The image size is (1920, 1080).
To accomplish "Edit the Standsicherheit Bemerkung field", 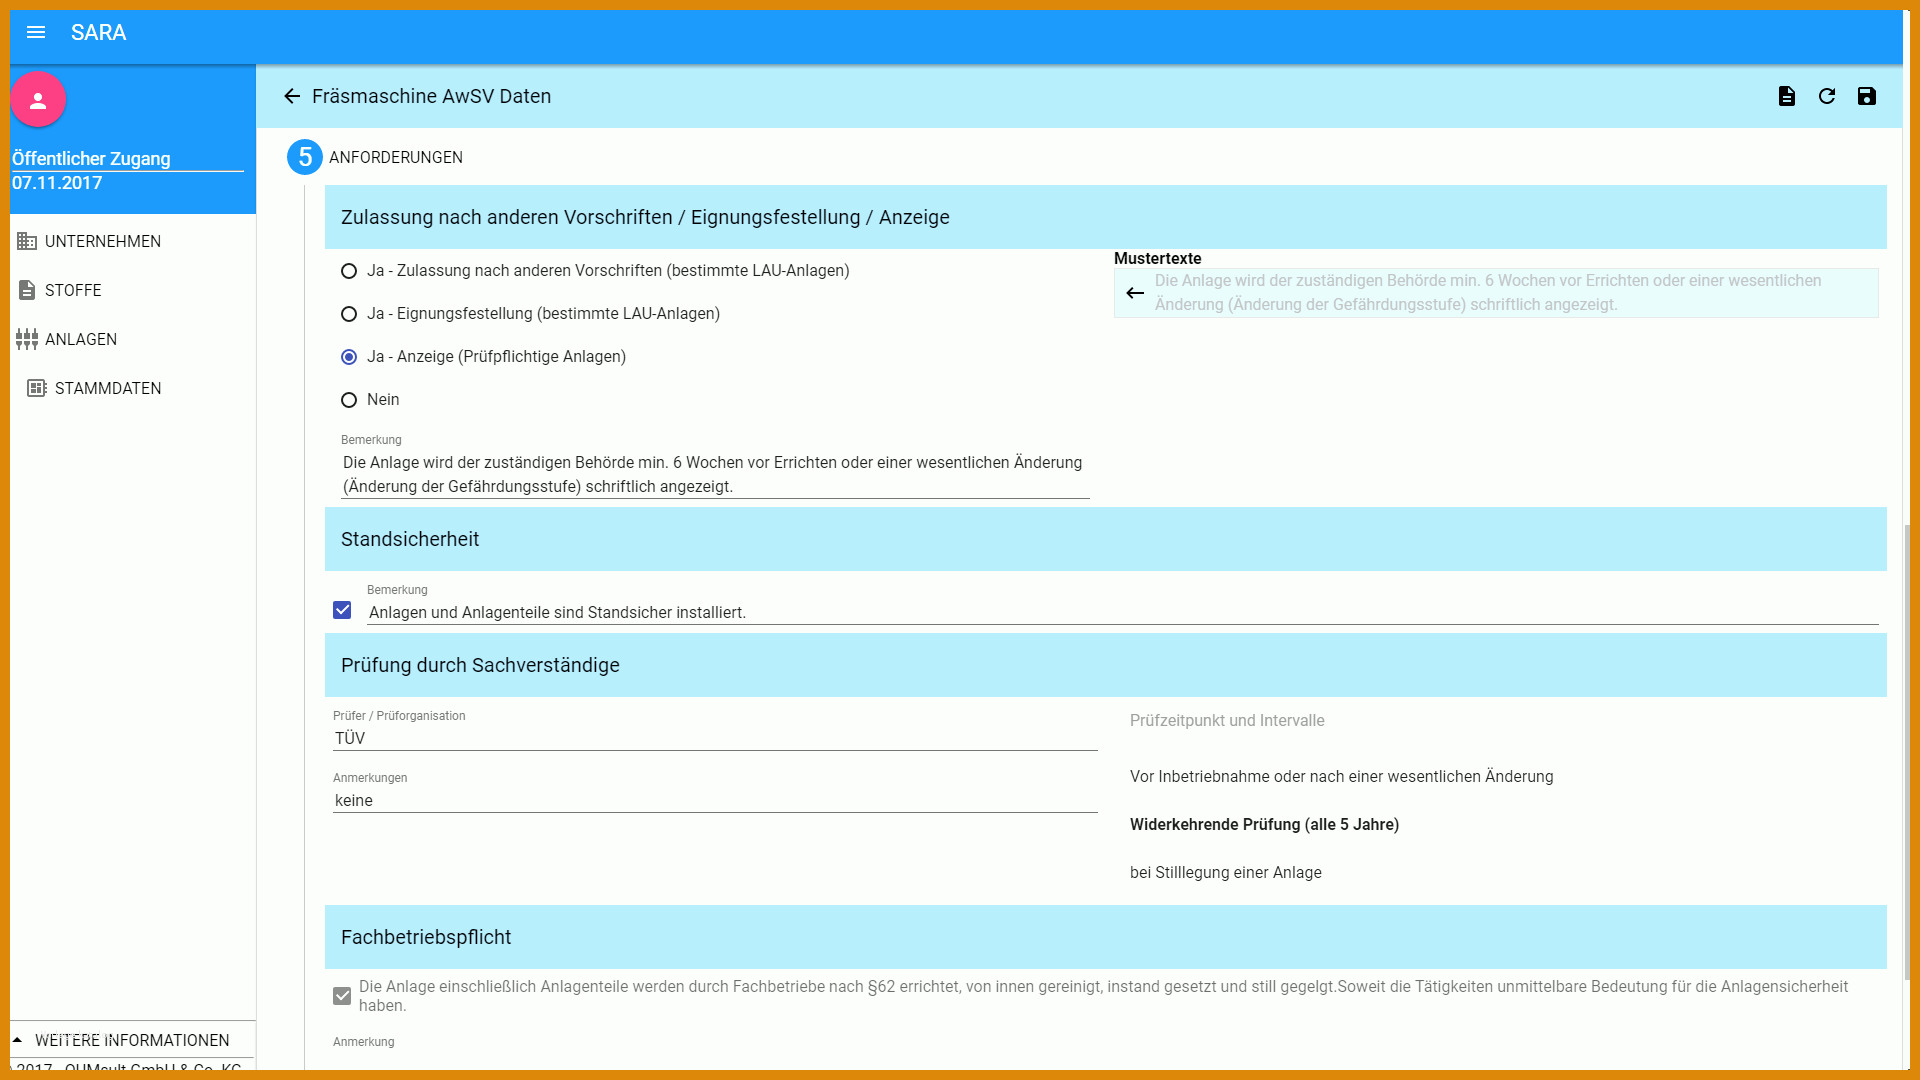I will click(x=1122, y=613).
